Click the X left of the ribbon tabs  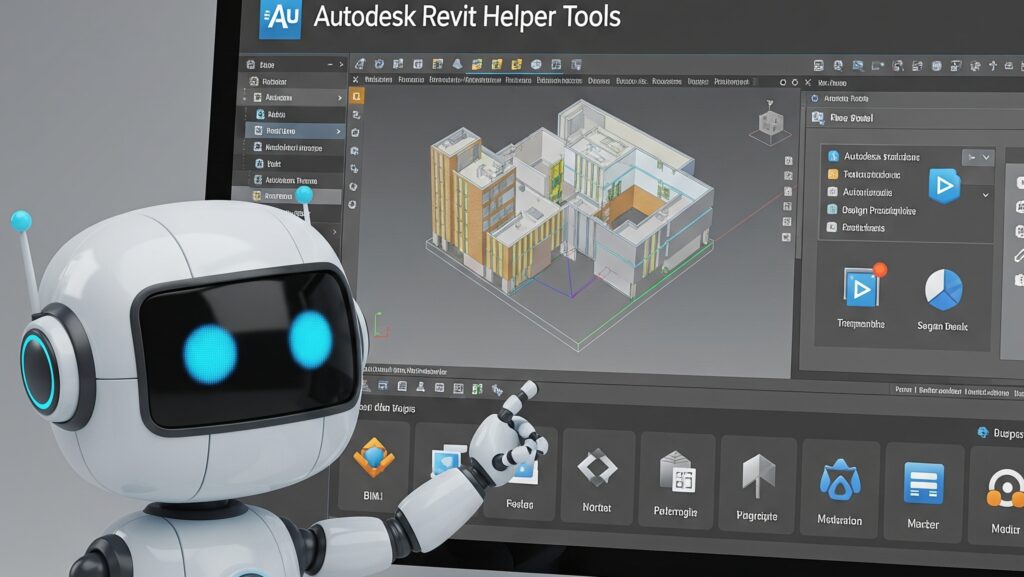pyautogui.click(x=355, y=80)
